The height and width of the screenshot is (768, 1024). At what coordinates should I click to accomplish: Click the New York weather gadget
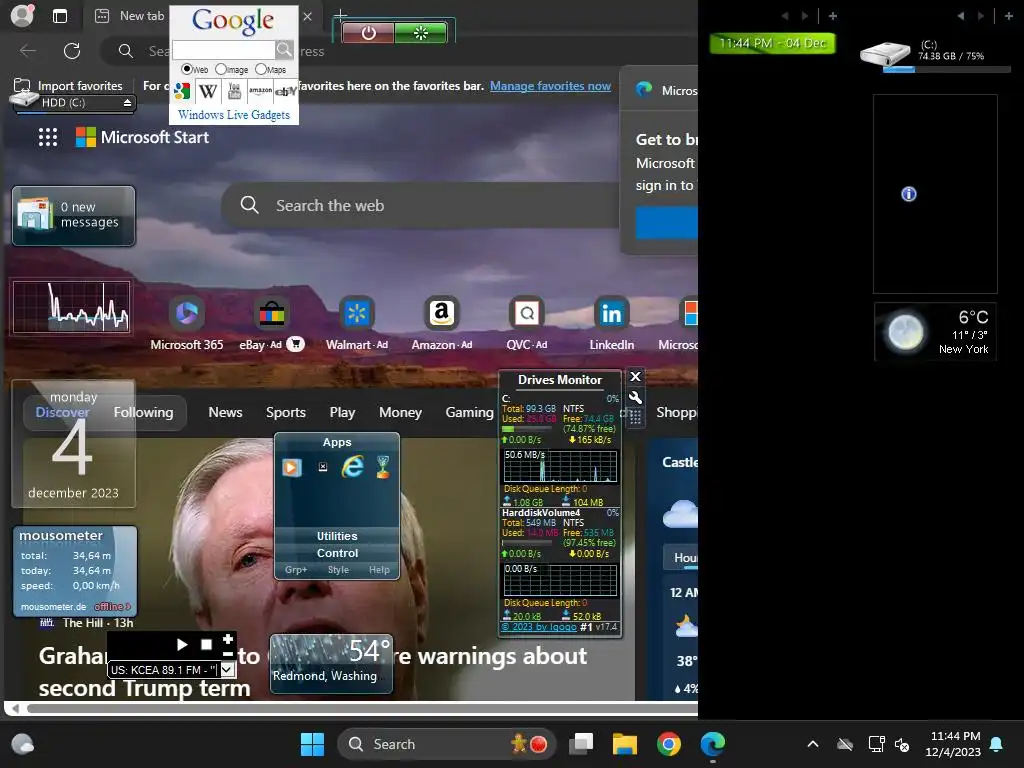(x=935, y=332)
